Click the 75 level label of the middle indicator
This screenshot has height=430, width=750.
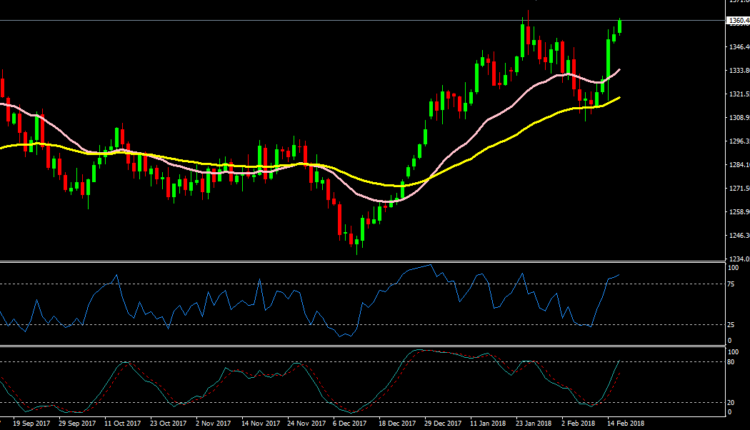click(x=731, y=284)
